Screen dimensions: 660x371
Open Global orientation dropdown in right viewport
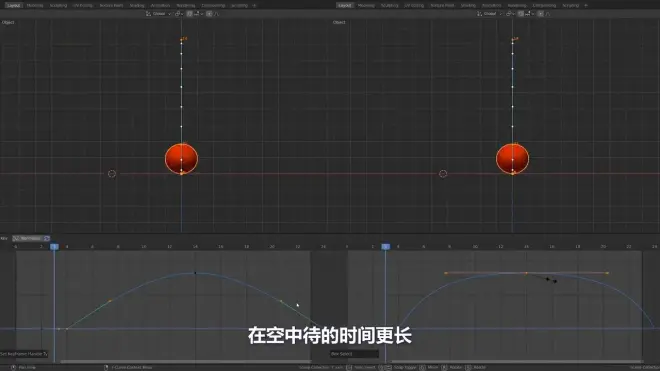(x=492, y=14)
